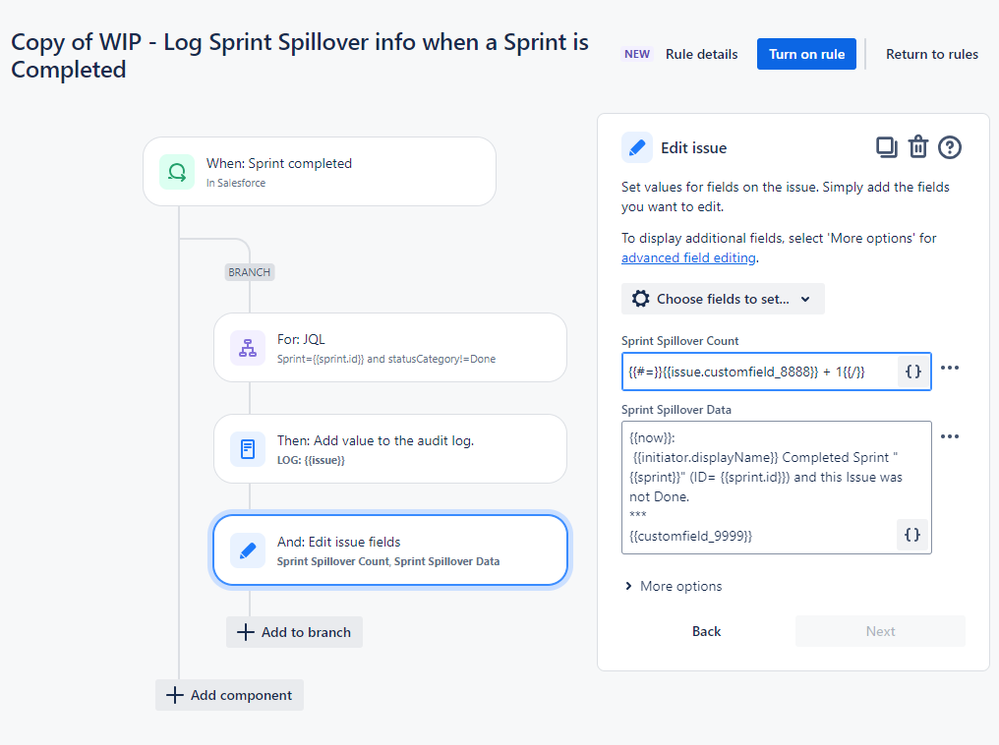Click Return to rules
The image size is (999, 745).
point(931,54)
